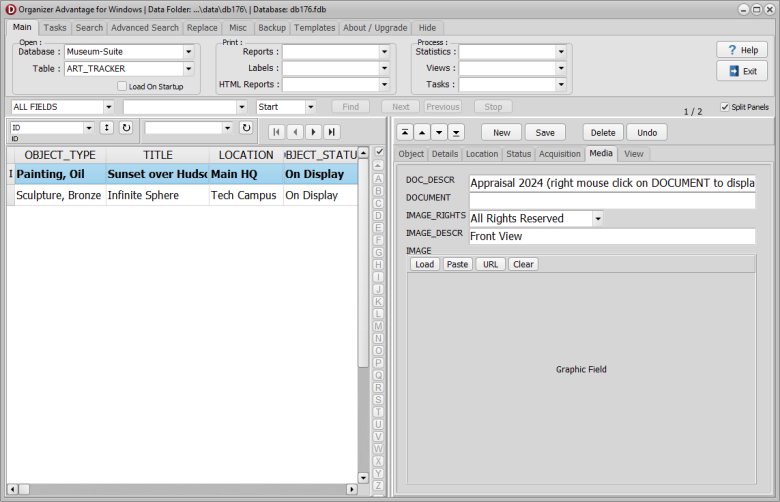
Task: Move to the top record in the detail panel
Action: (403, 132)
